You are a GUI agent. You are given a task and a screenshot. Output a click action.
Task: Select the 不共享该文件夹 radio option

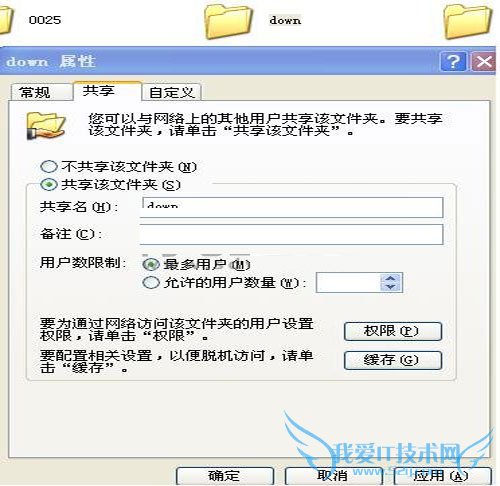tap(49, 166)
